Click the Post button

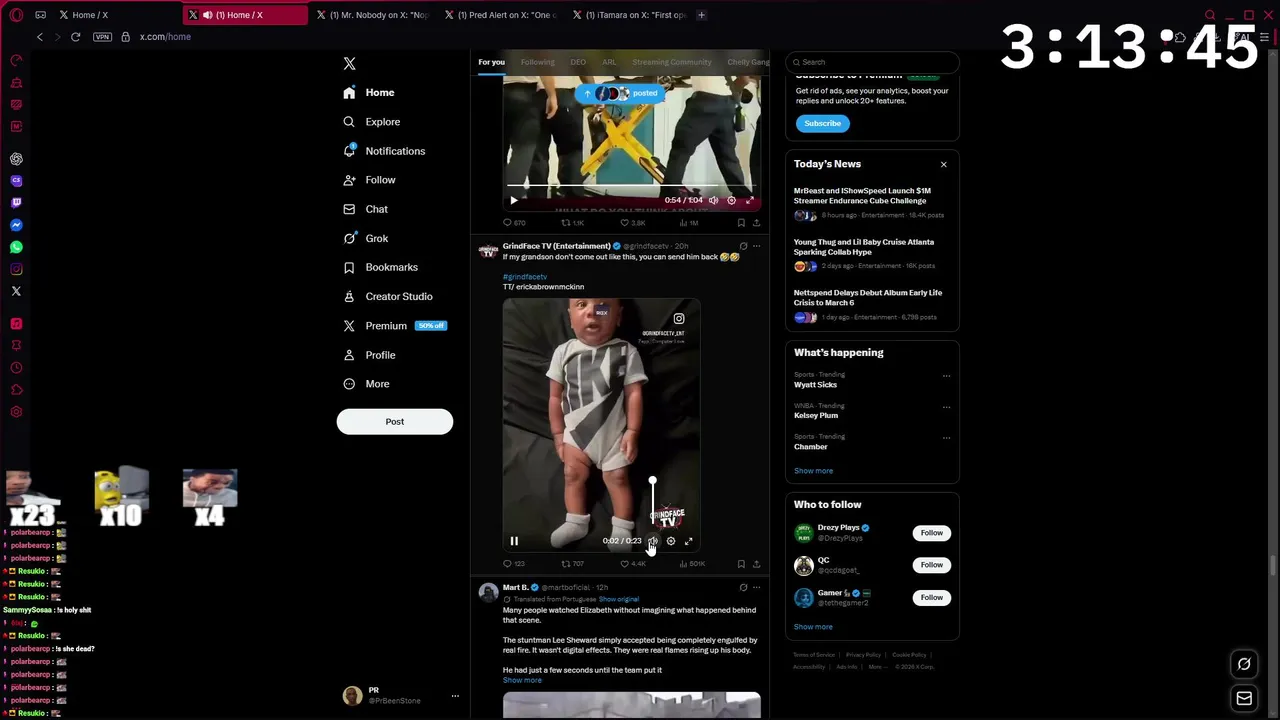tap(395, 422)
